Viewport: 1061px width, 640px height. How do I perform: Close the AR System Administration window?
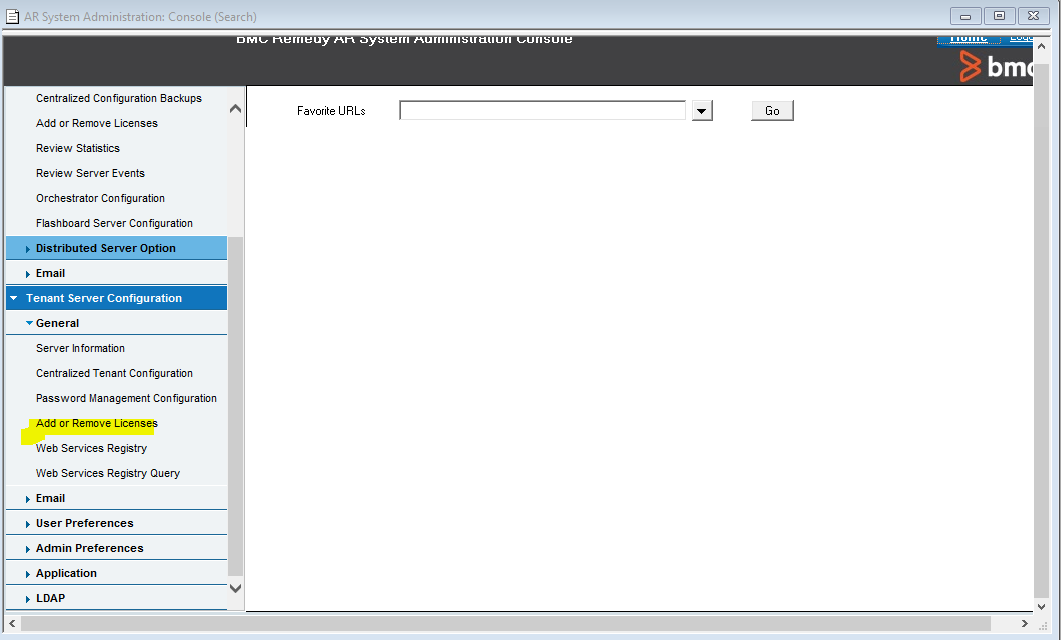(1033, 16)
